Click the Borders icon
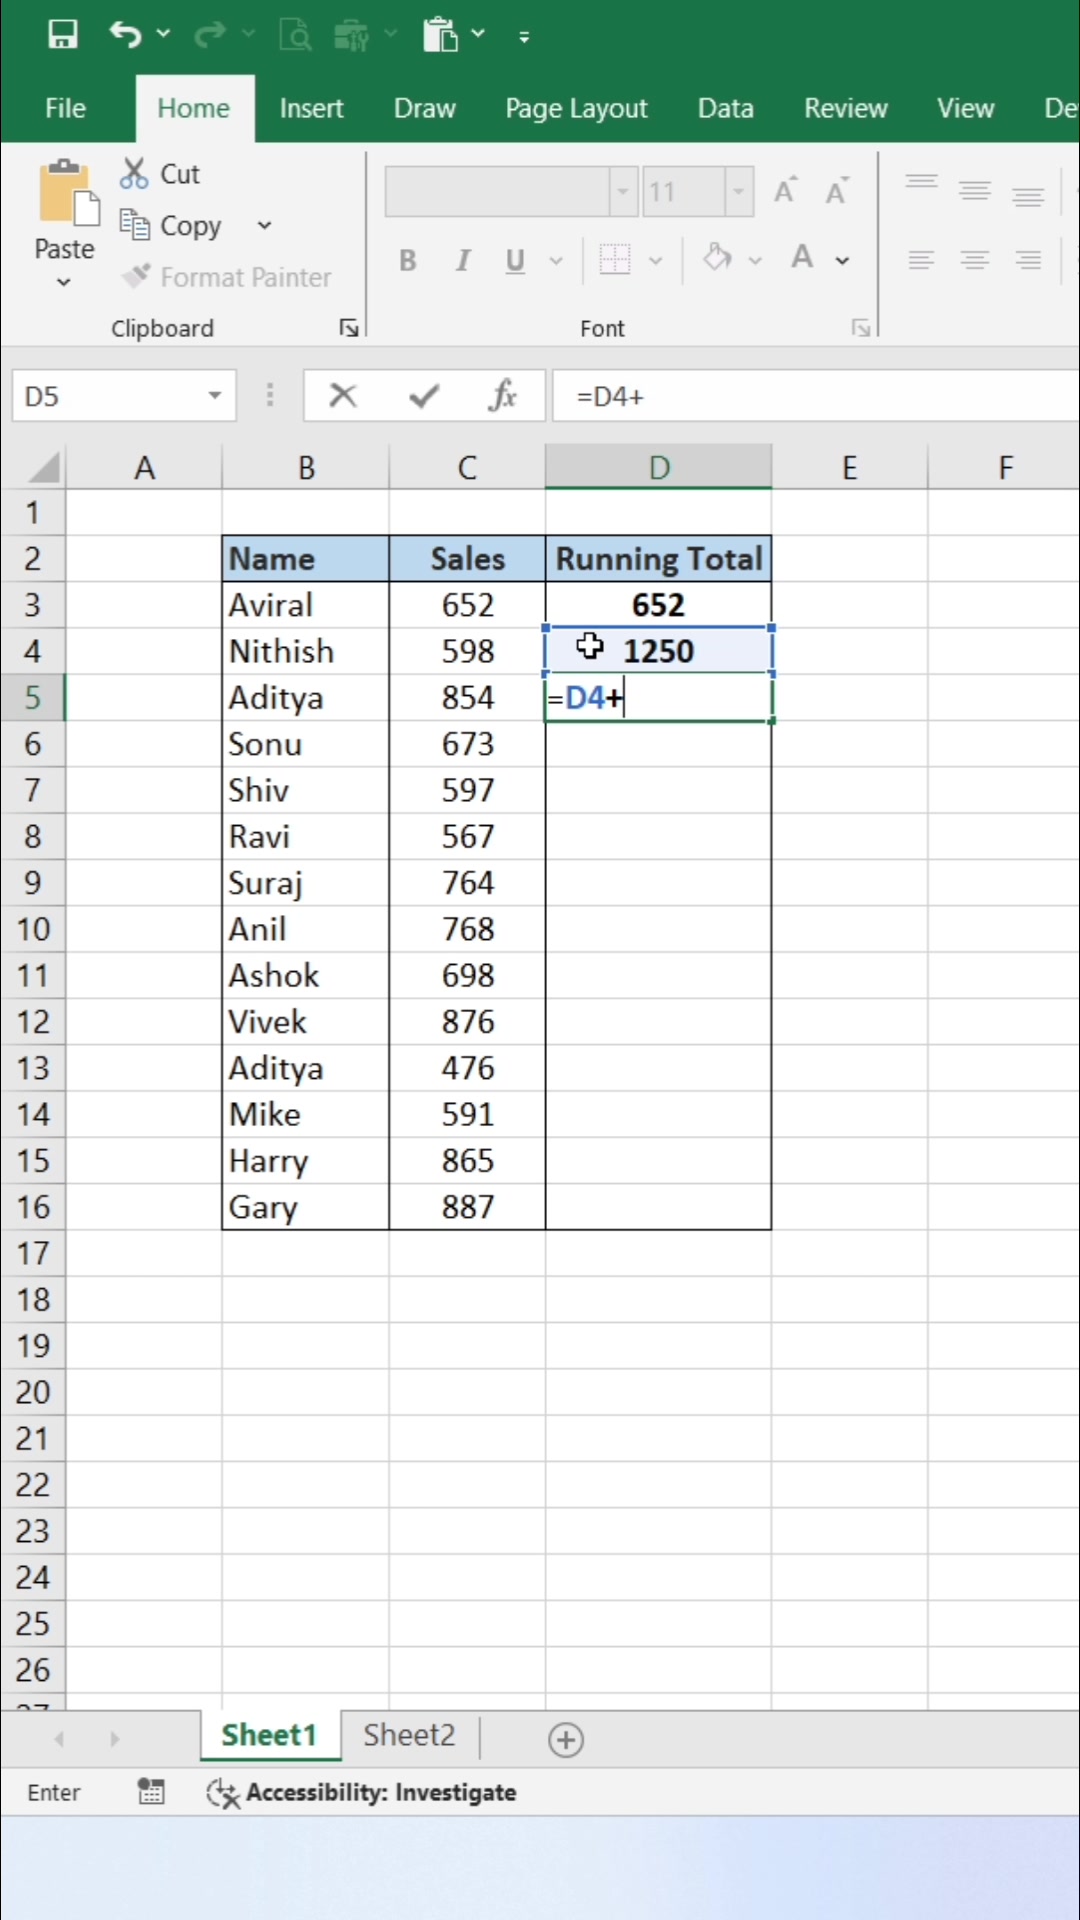 click(615, 260)
